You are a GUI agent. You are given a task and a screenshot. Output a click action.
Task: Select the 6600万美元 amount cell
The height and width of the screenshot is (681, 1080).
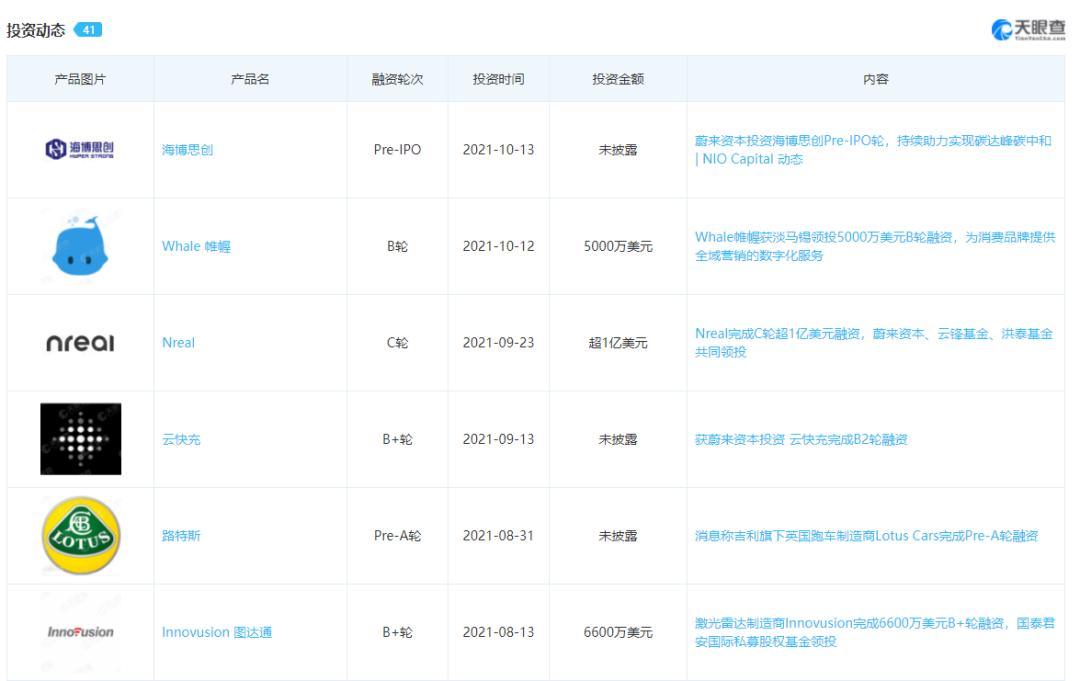(618, 632)
